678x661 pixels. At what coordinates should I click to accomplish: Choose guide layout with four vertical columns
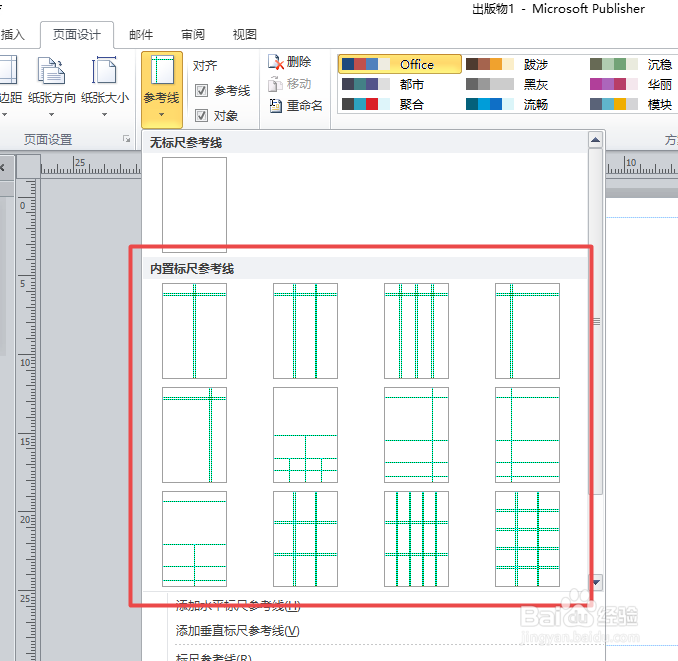point(416,539)
